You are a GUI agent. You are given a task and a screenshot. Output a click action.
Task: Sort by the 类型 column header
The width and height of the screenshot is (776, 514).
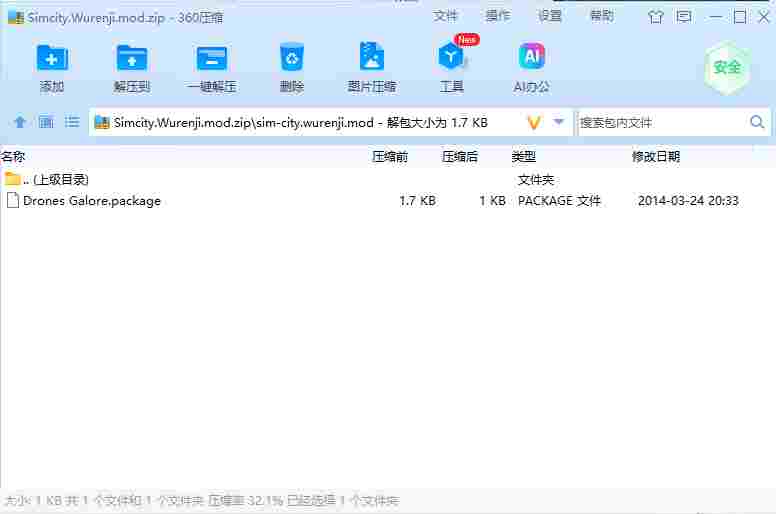524,157
